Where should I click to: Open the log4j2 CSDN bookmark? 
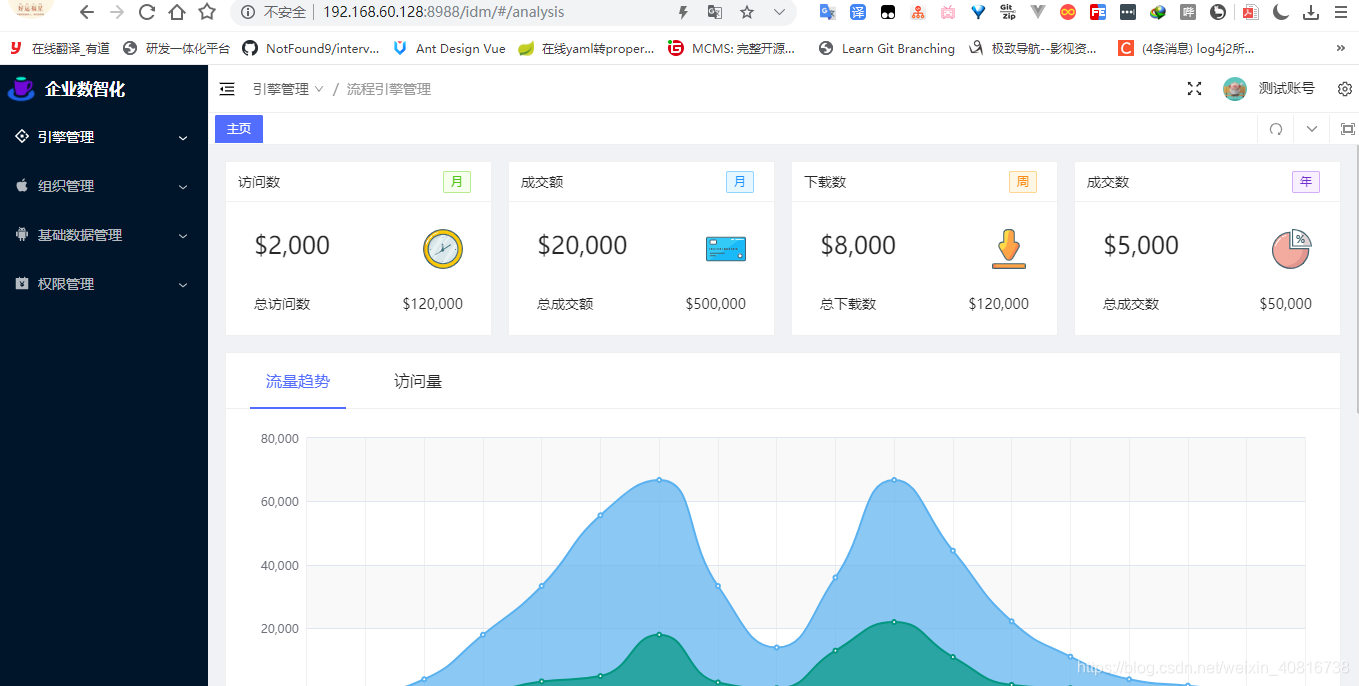point(1186,48)
